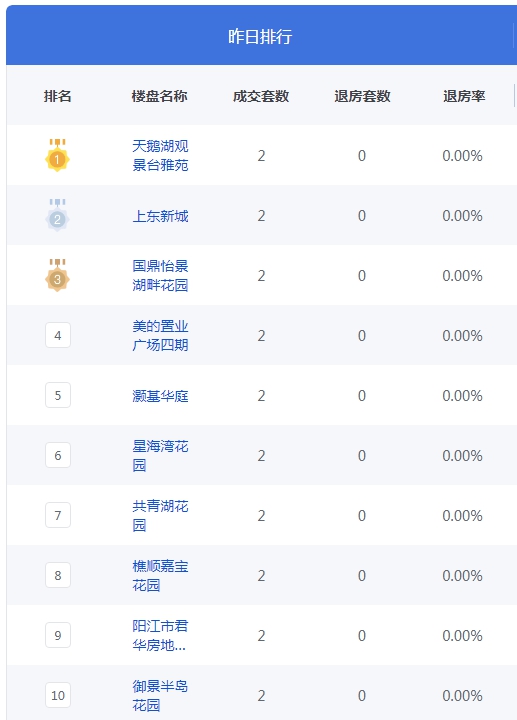Click the gold rank 1 medal icon
This screenshot has height=720, width=517.
point(57,155)
